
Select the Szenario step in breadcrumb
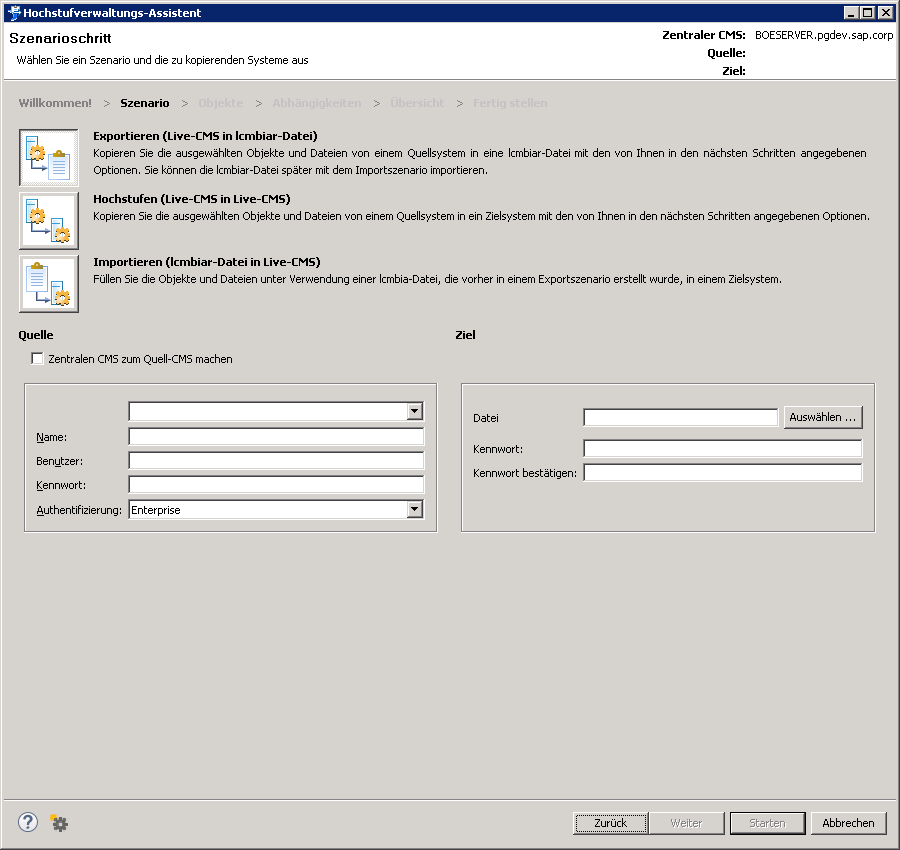tap(145, 103)
